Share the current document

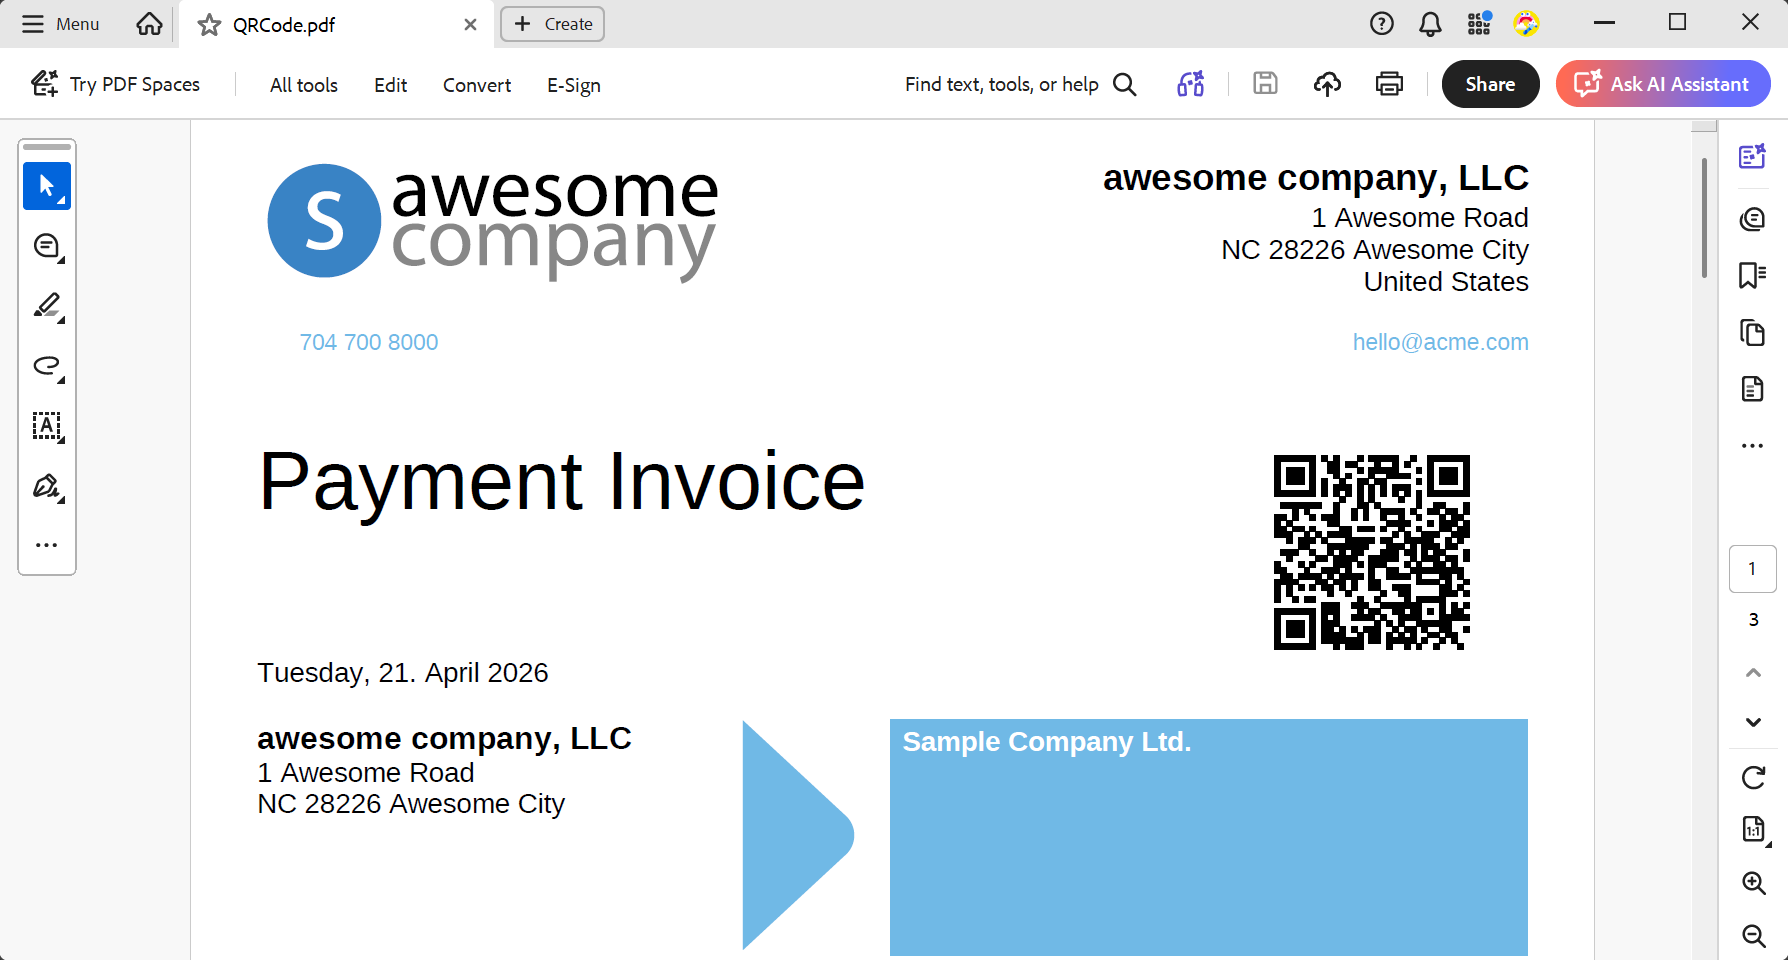click(x=1490, y=84)
